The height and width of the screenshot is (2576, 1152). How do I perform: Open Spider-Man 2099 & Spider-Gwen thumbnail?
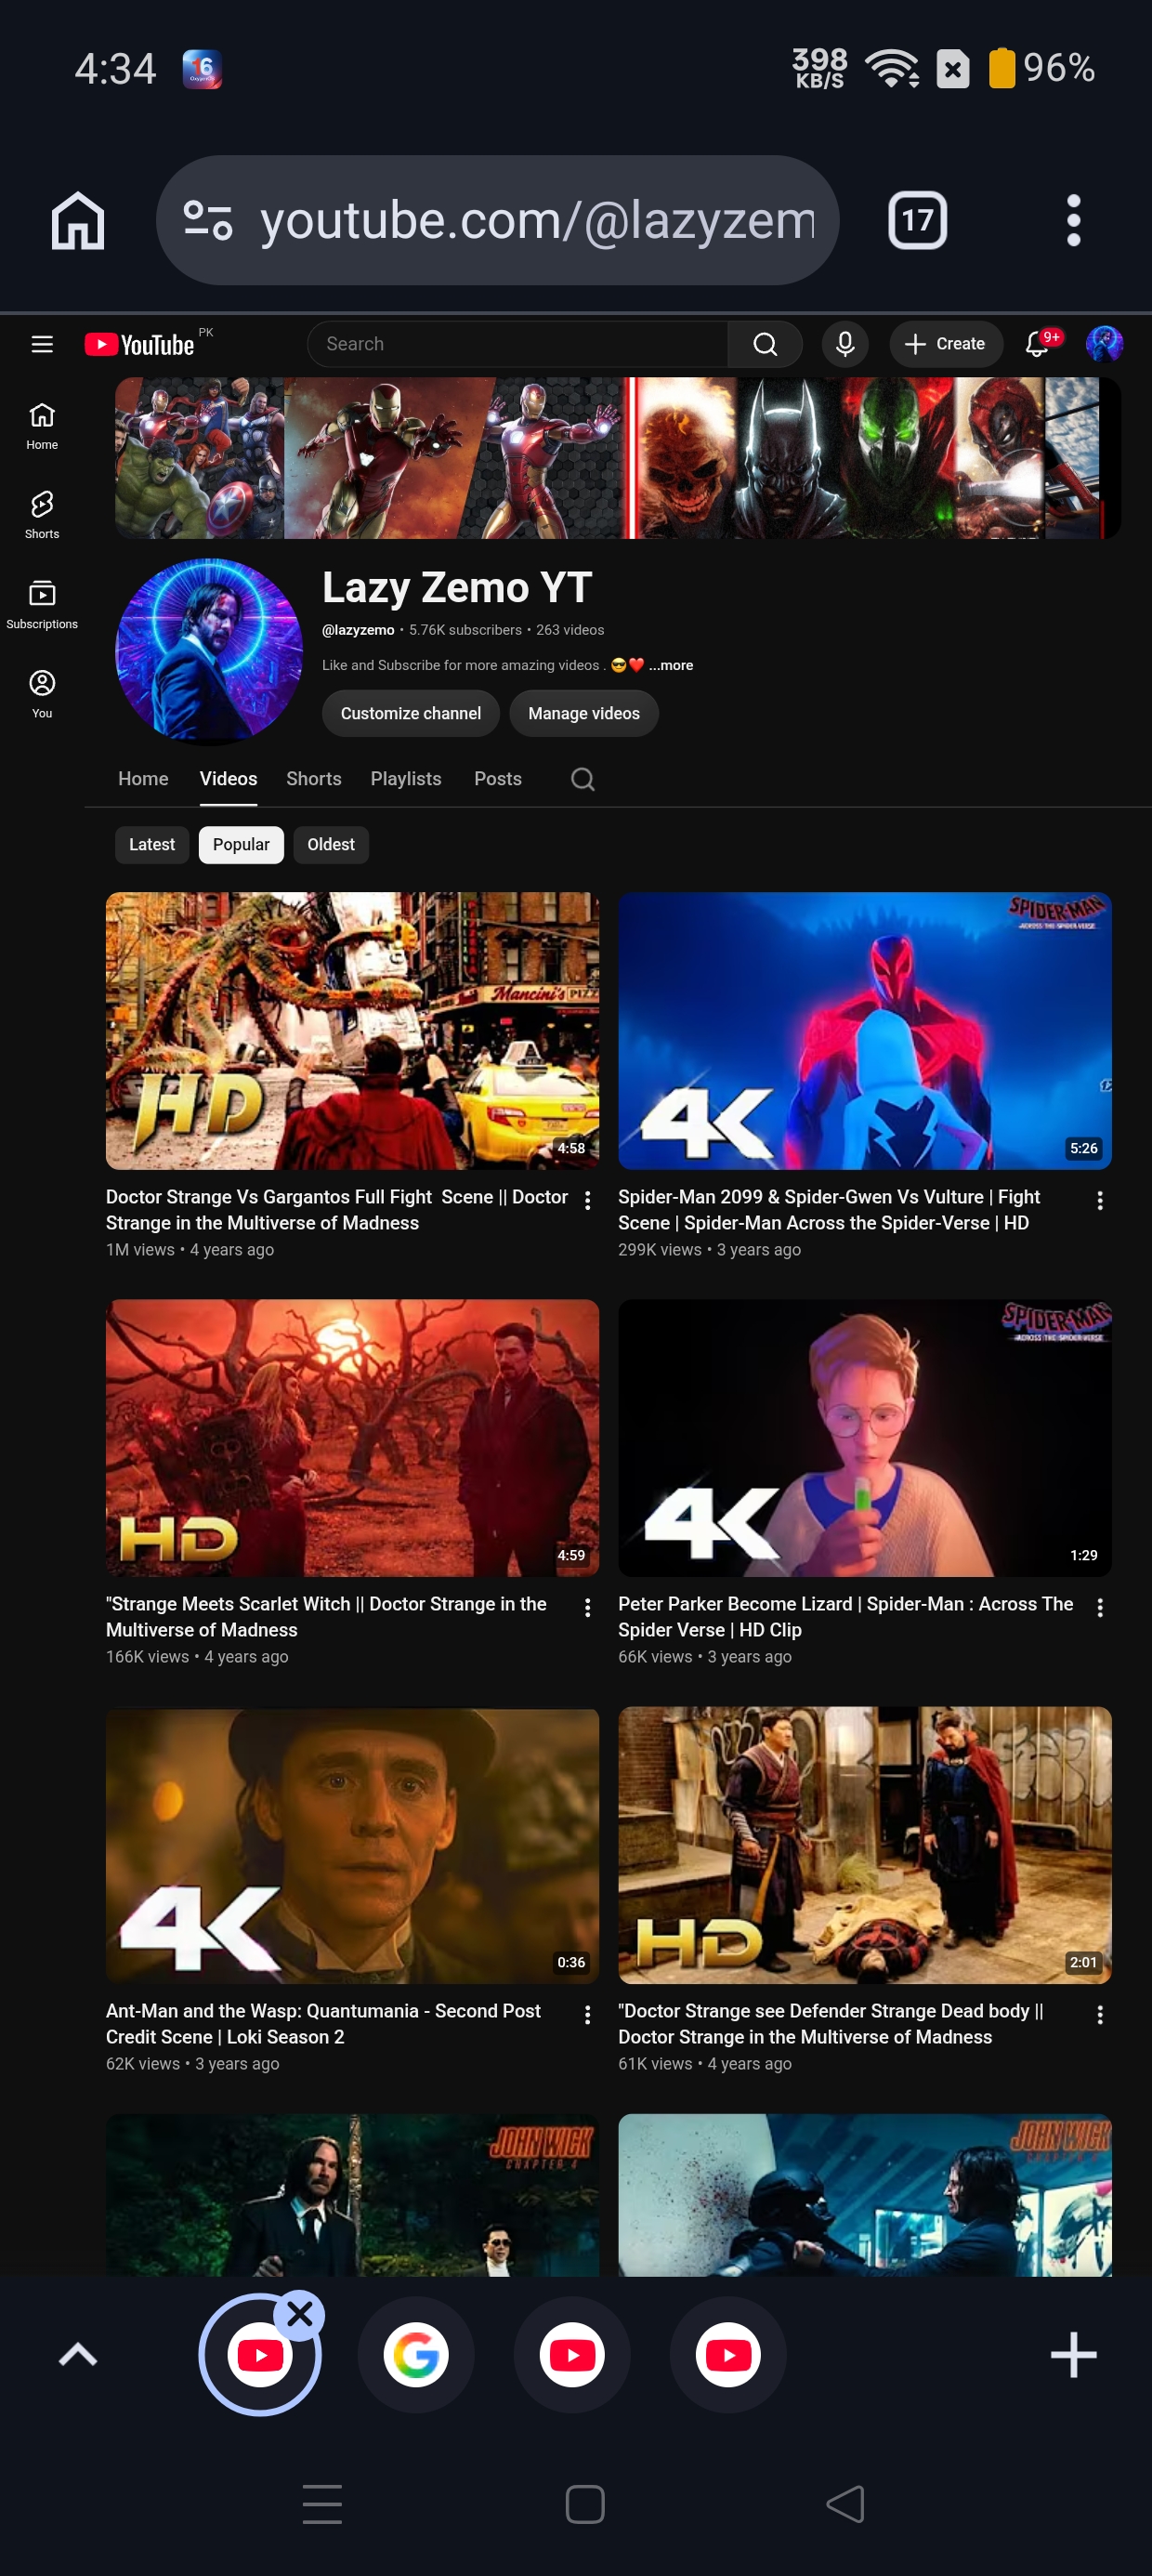pos(865,1031)
